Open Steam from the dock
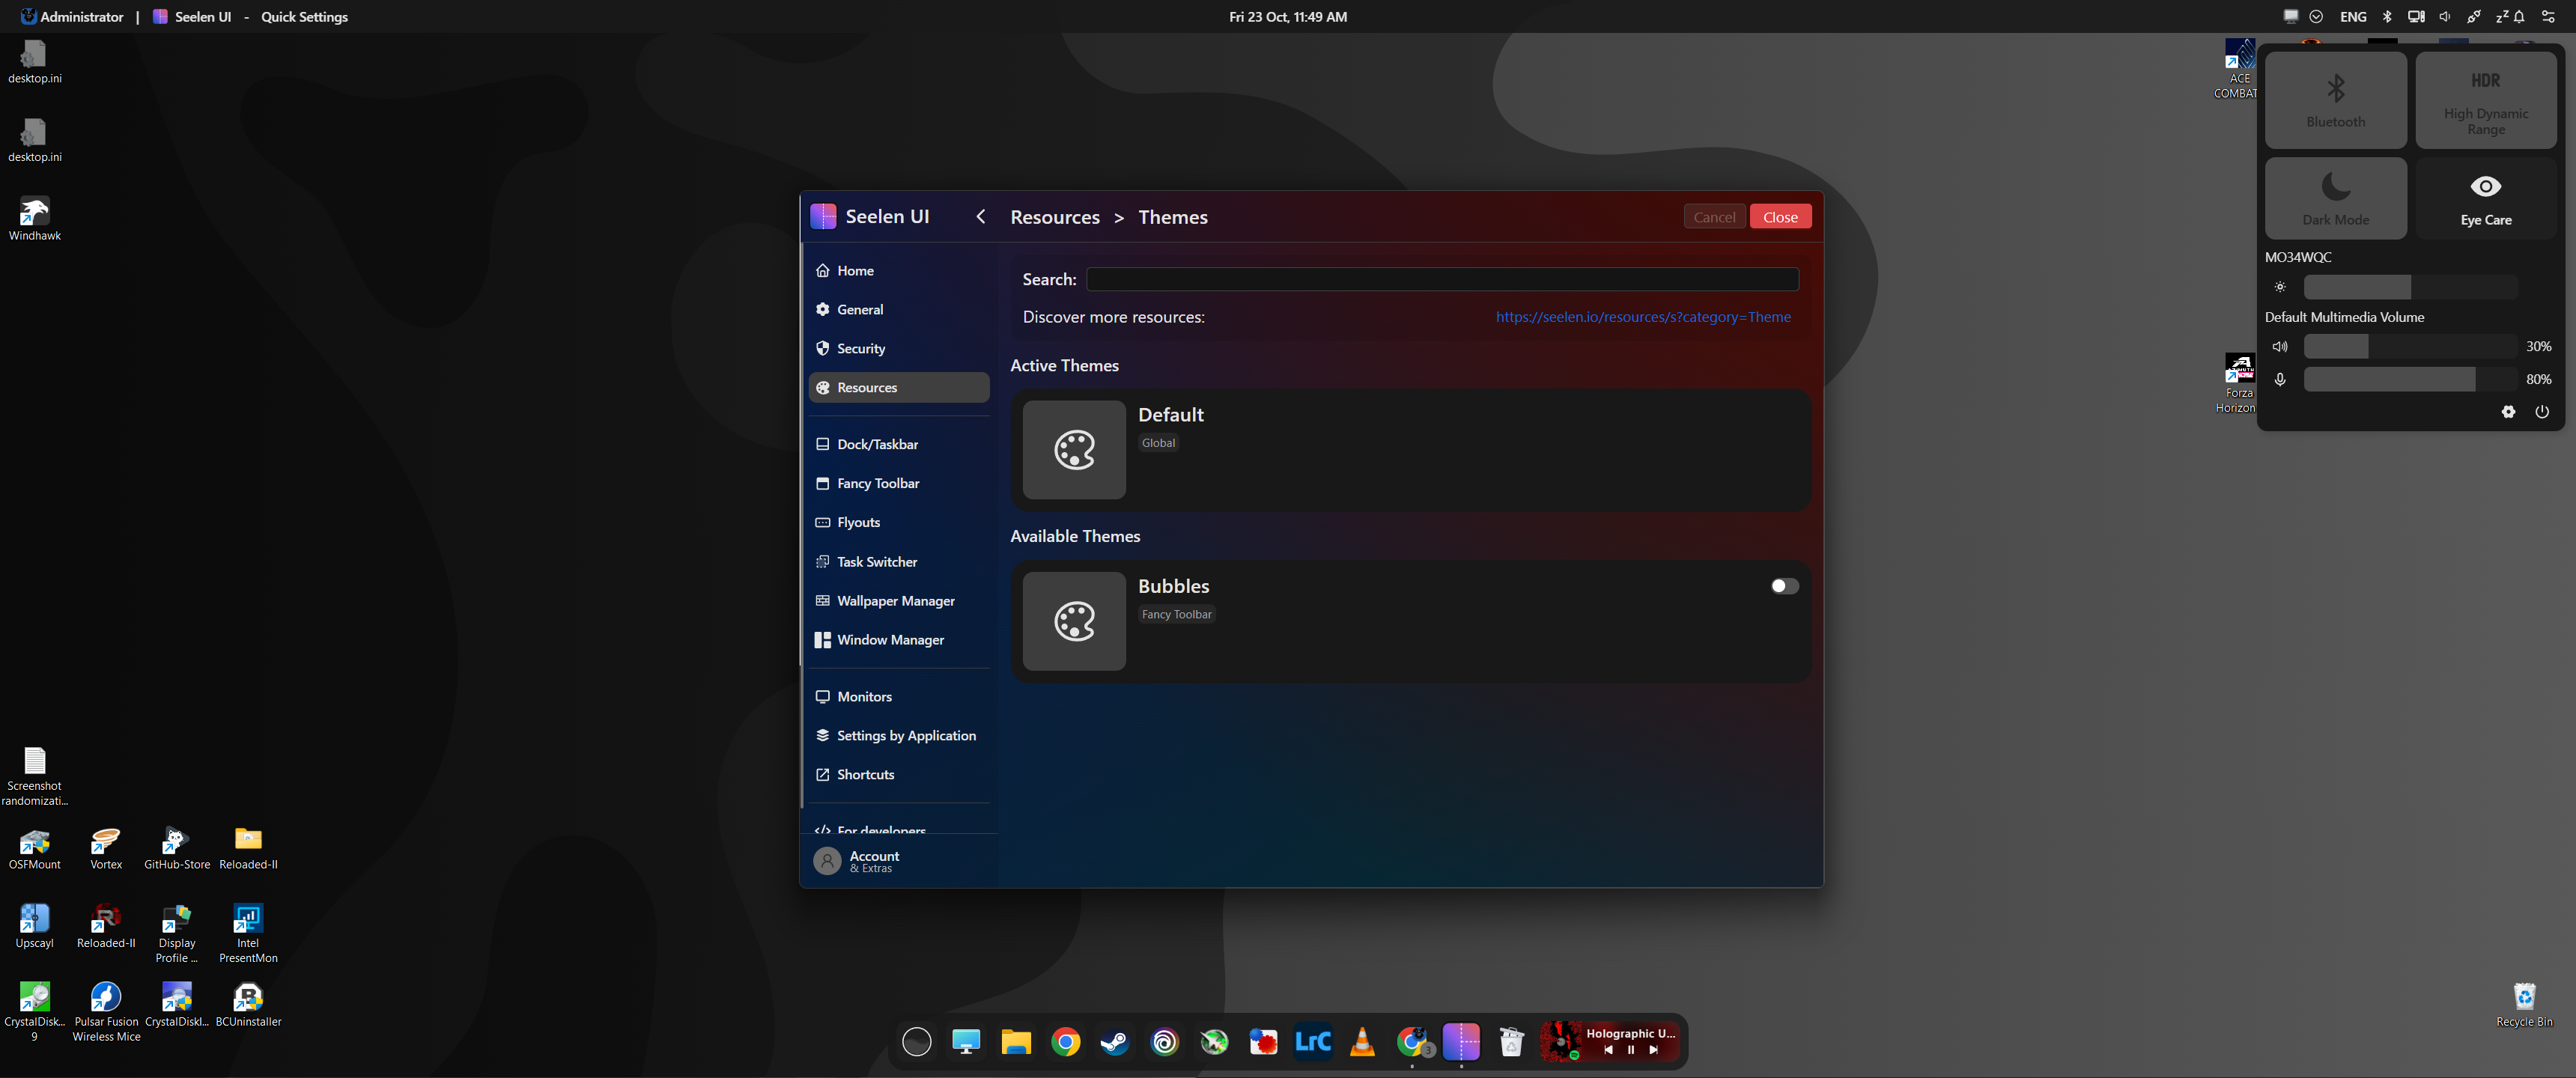Screen dimensions: 2576x1078 [x=1114, y=1042]
